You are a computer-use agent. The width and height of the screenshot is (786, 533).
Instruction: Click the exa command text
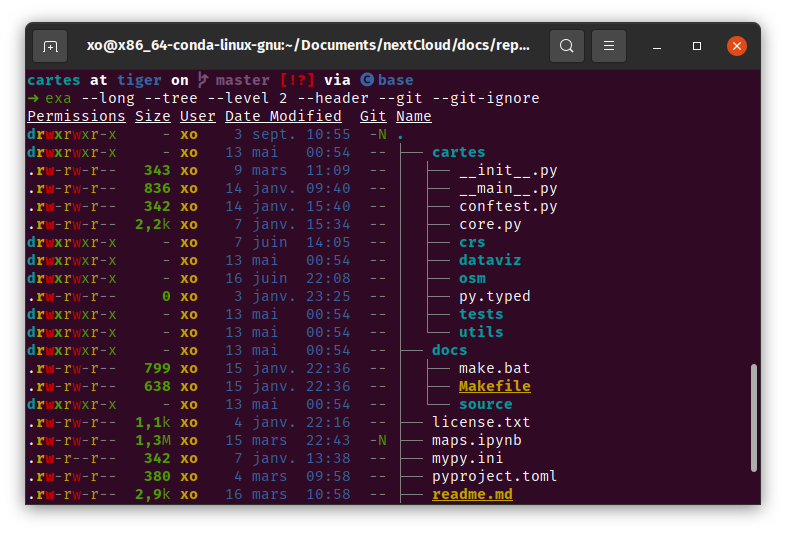(58, 98)
